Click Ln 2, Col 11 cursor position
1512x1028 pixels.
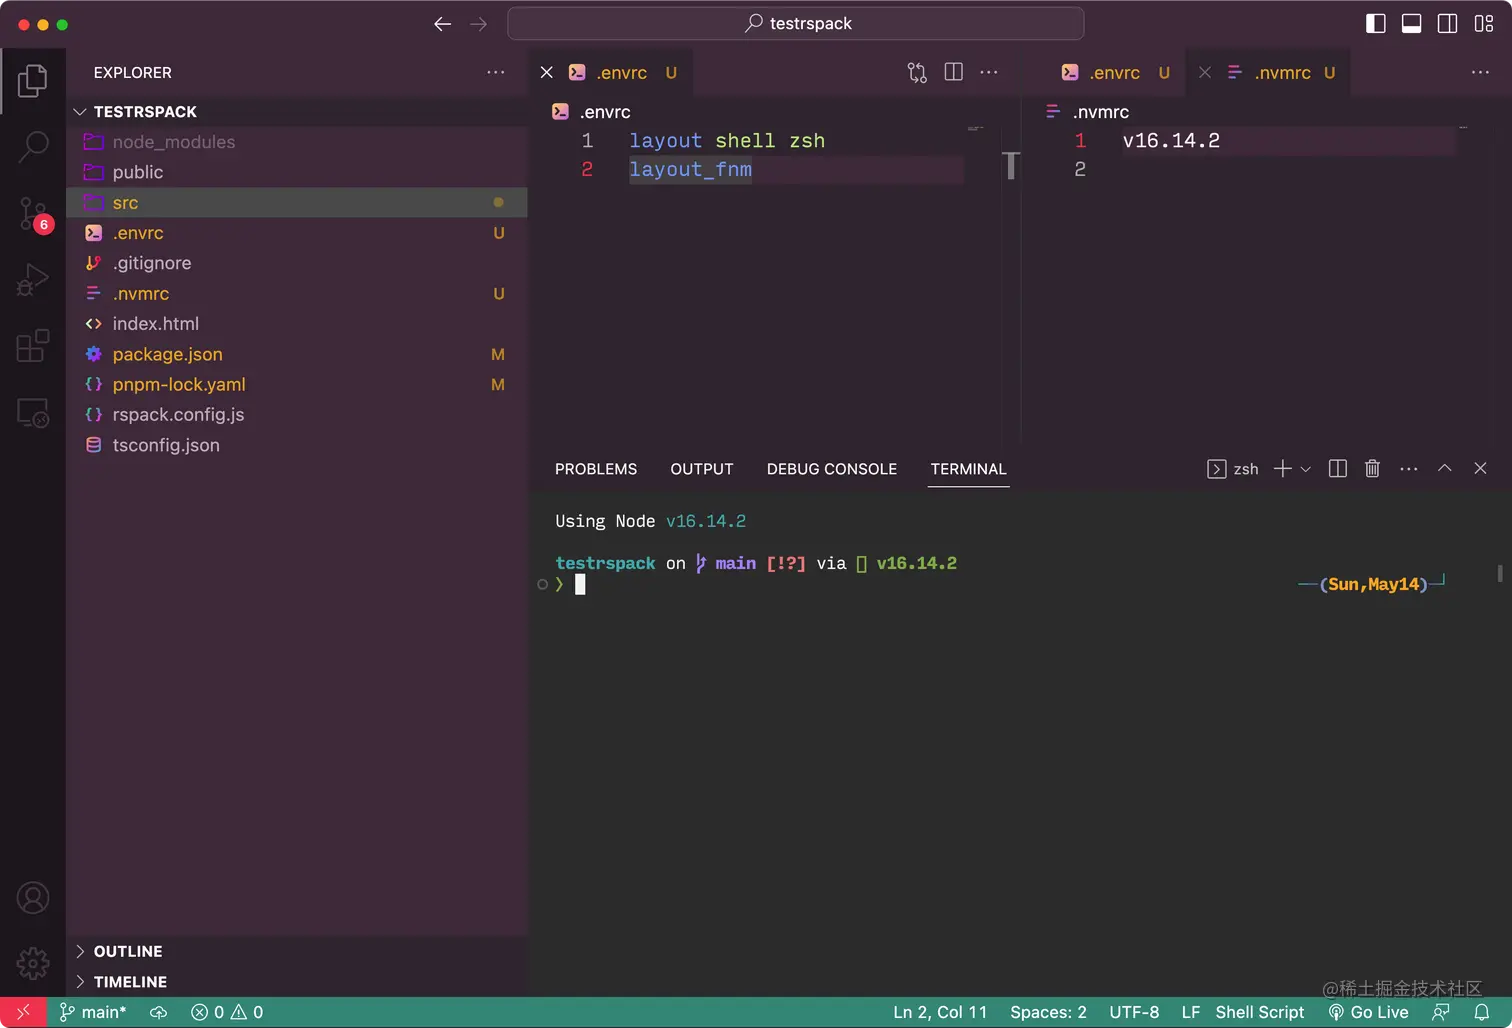click(x=940, y=1012)
